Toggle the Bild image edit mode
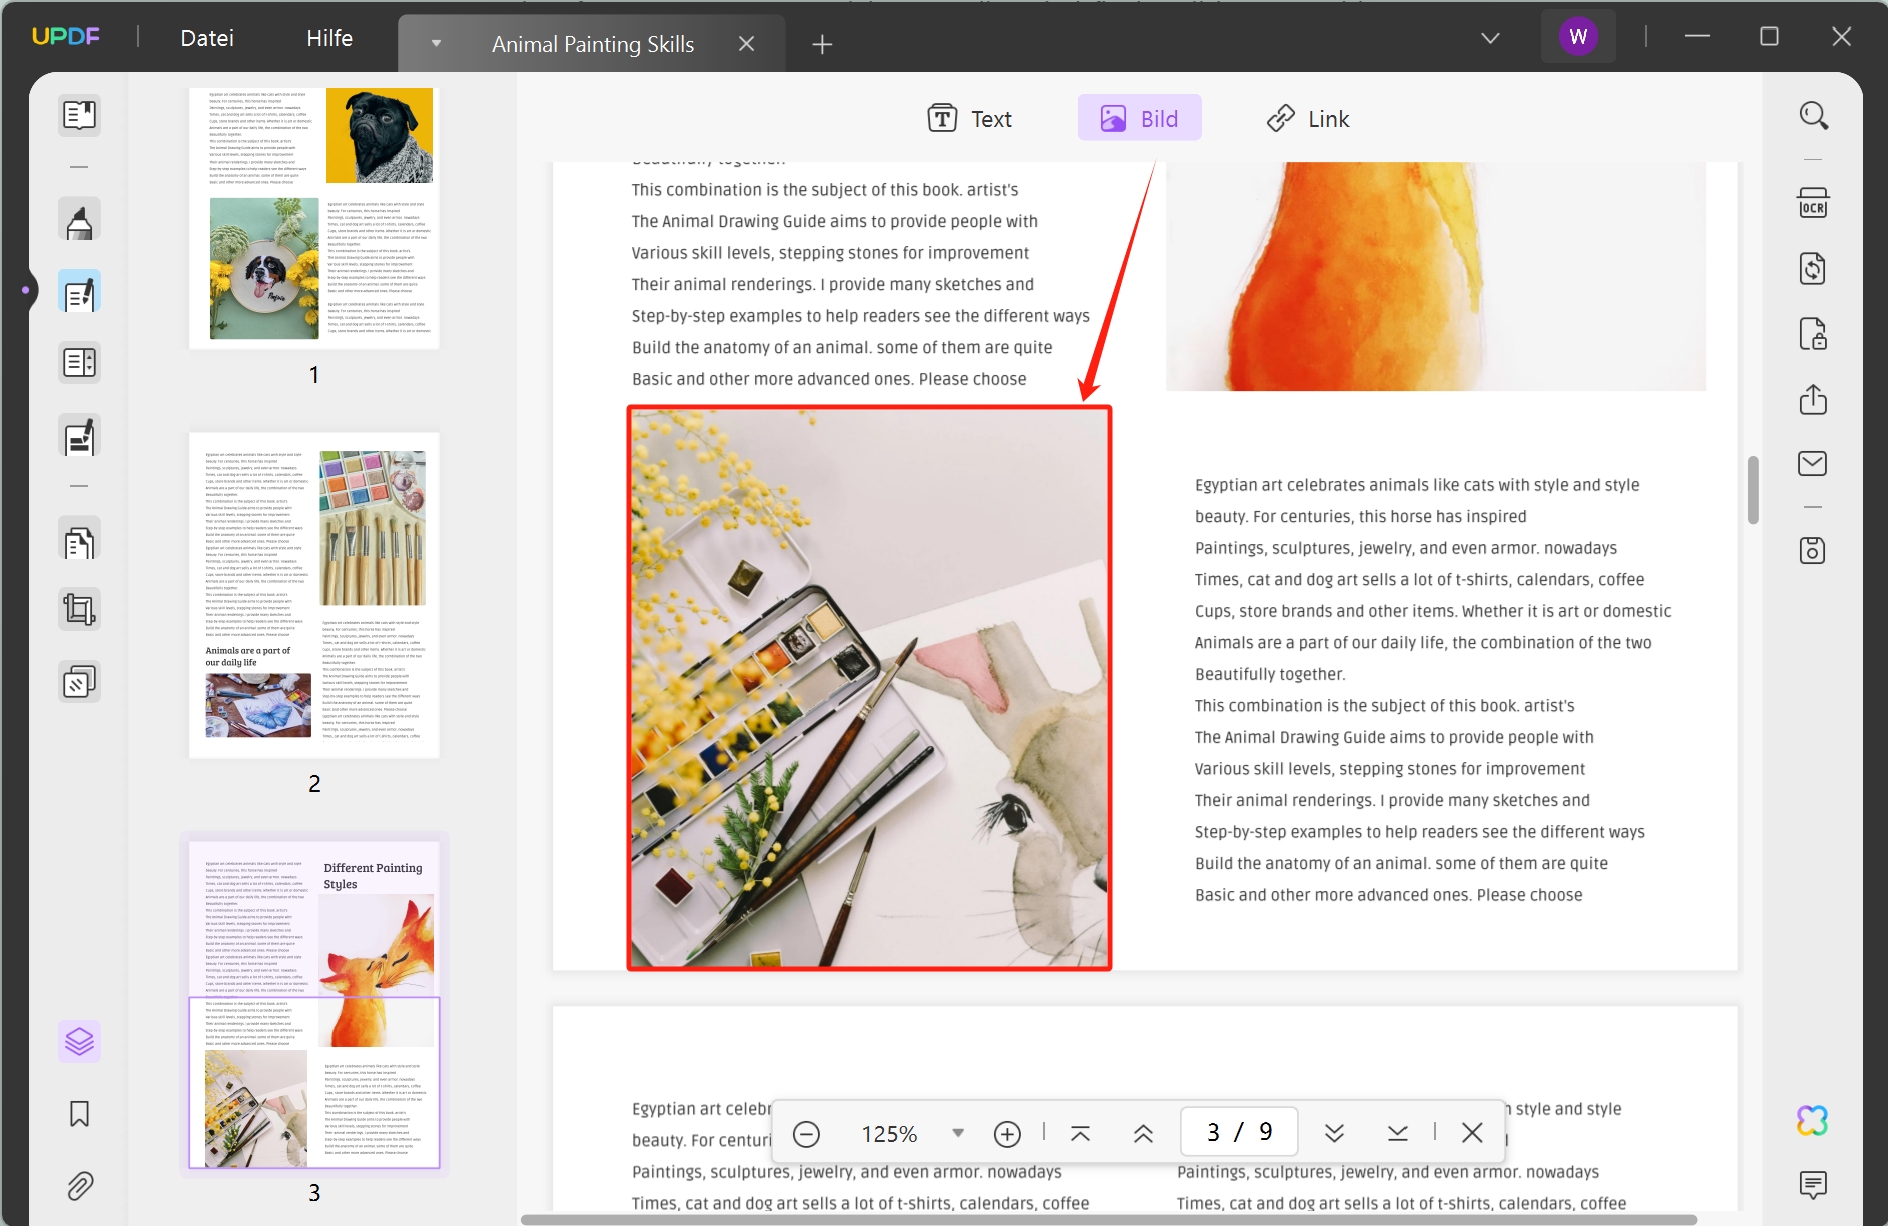The width and height of the screenshot is (1888, 1226). click(1139, 119)
